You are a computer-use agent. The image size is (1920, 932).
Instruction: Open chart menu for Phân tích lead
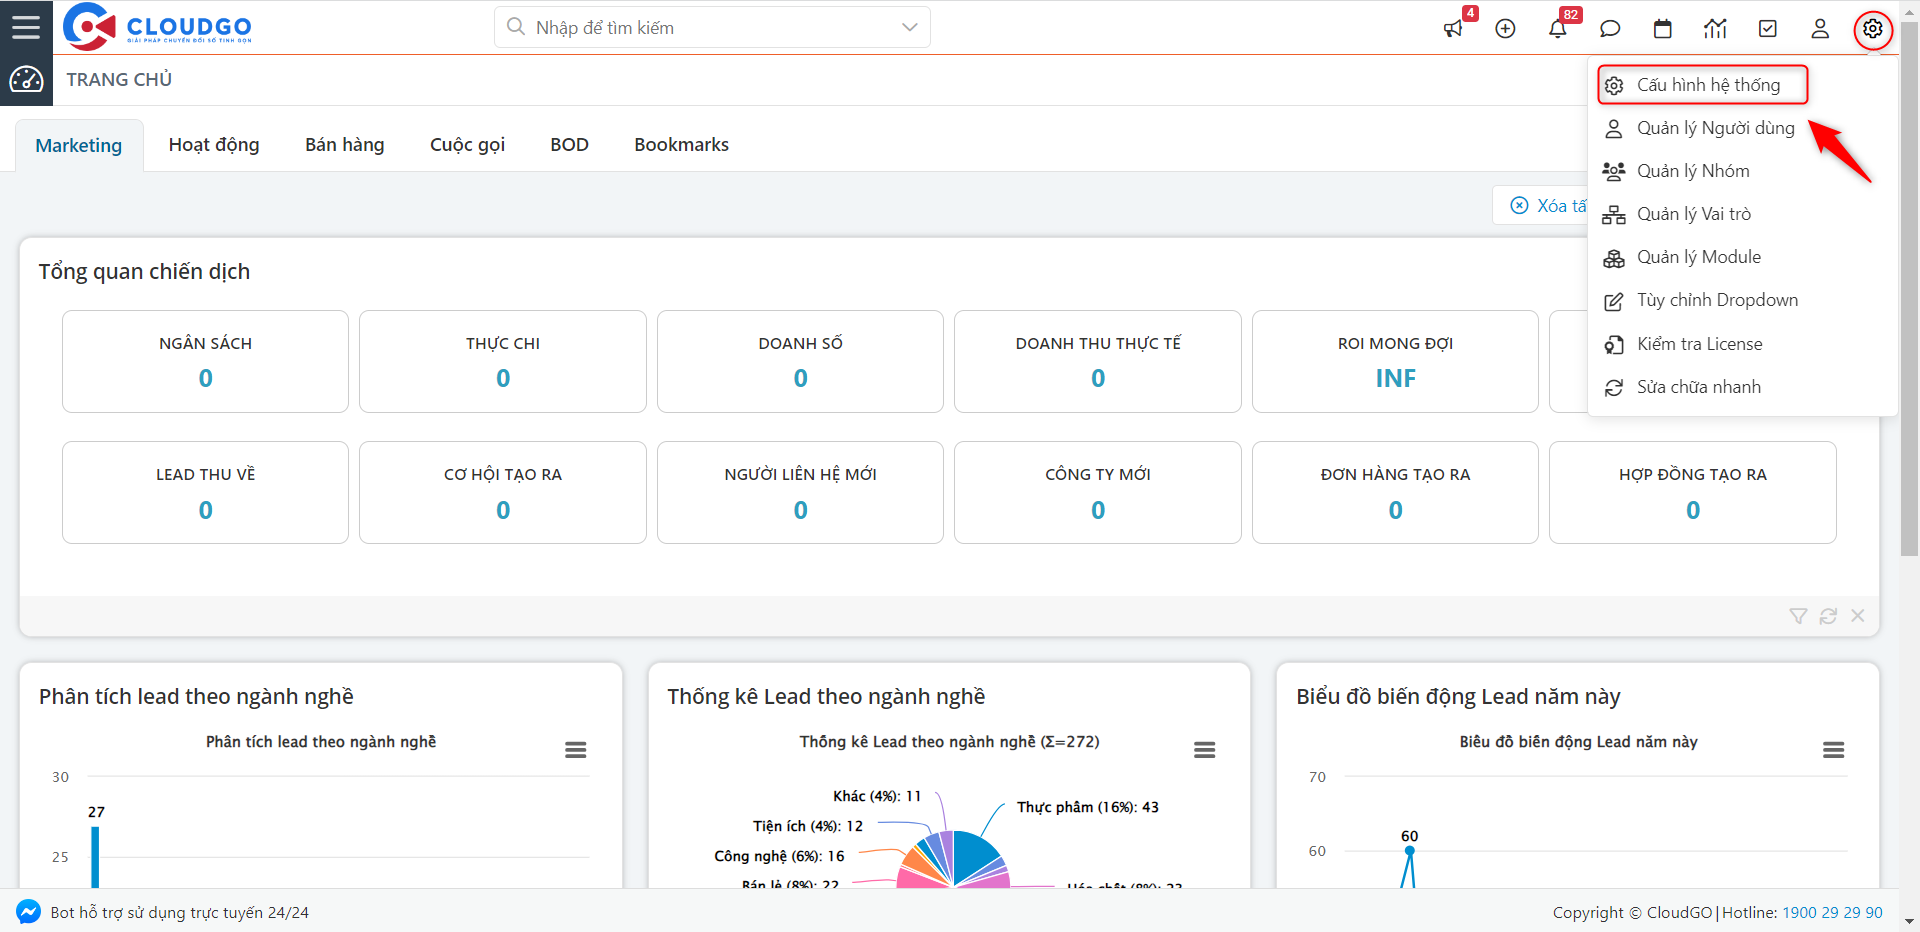(x=575, y=750)
